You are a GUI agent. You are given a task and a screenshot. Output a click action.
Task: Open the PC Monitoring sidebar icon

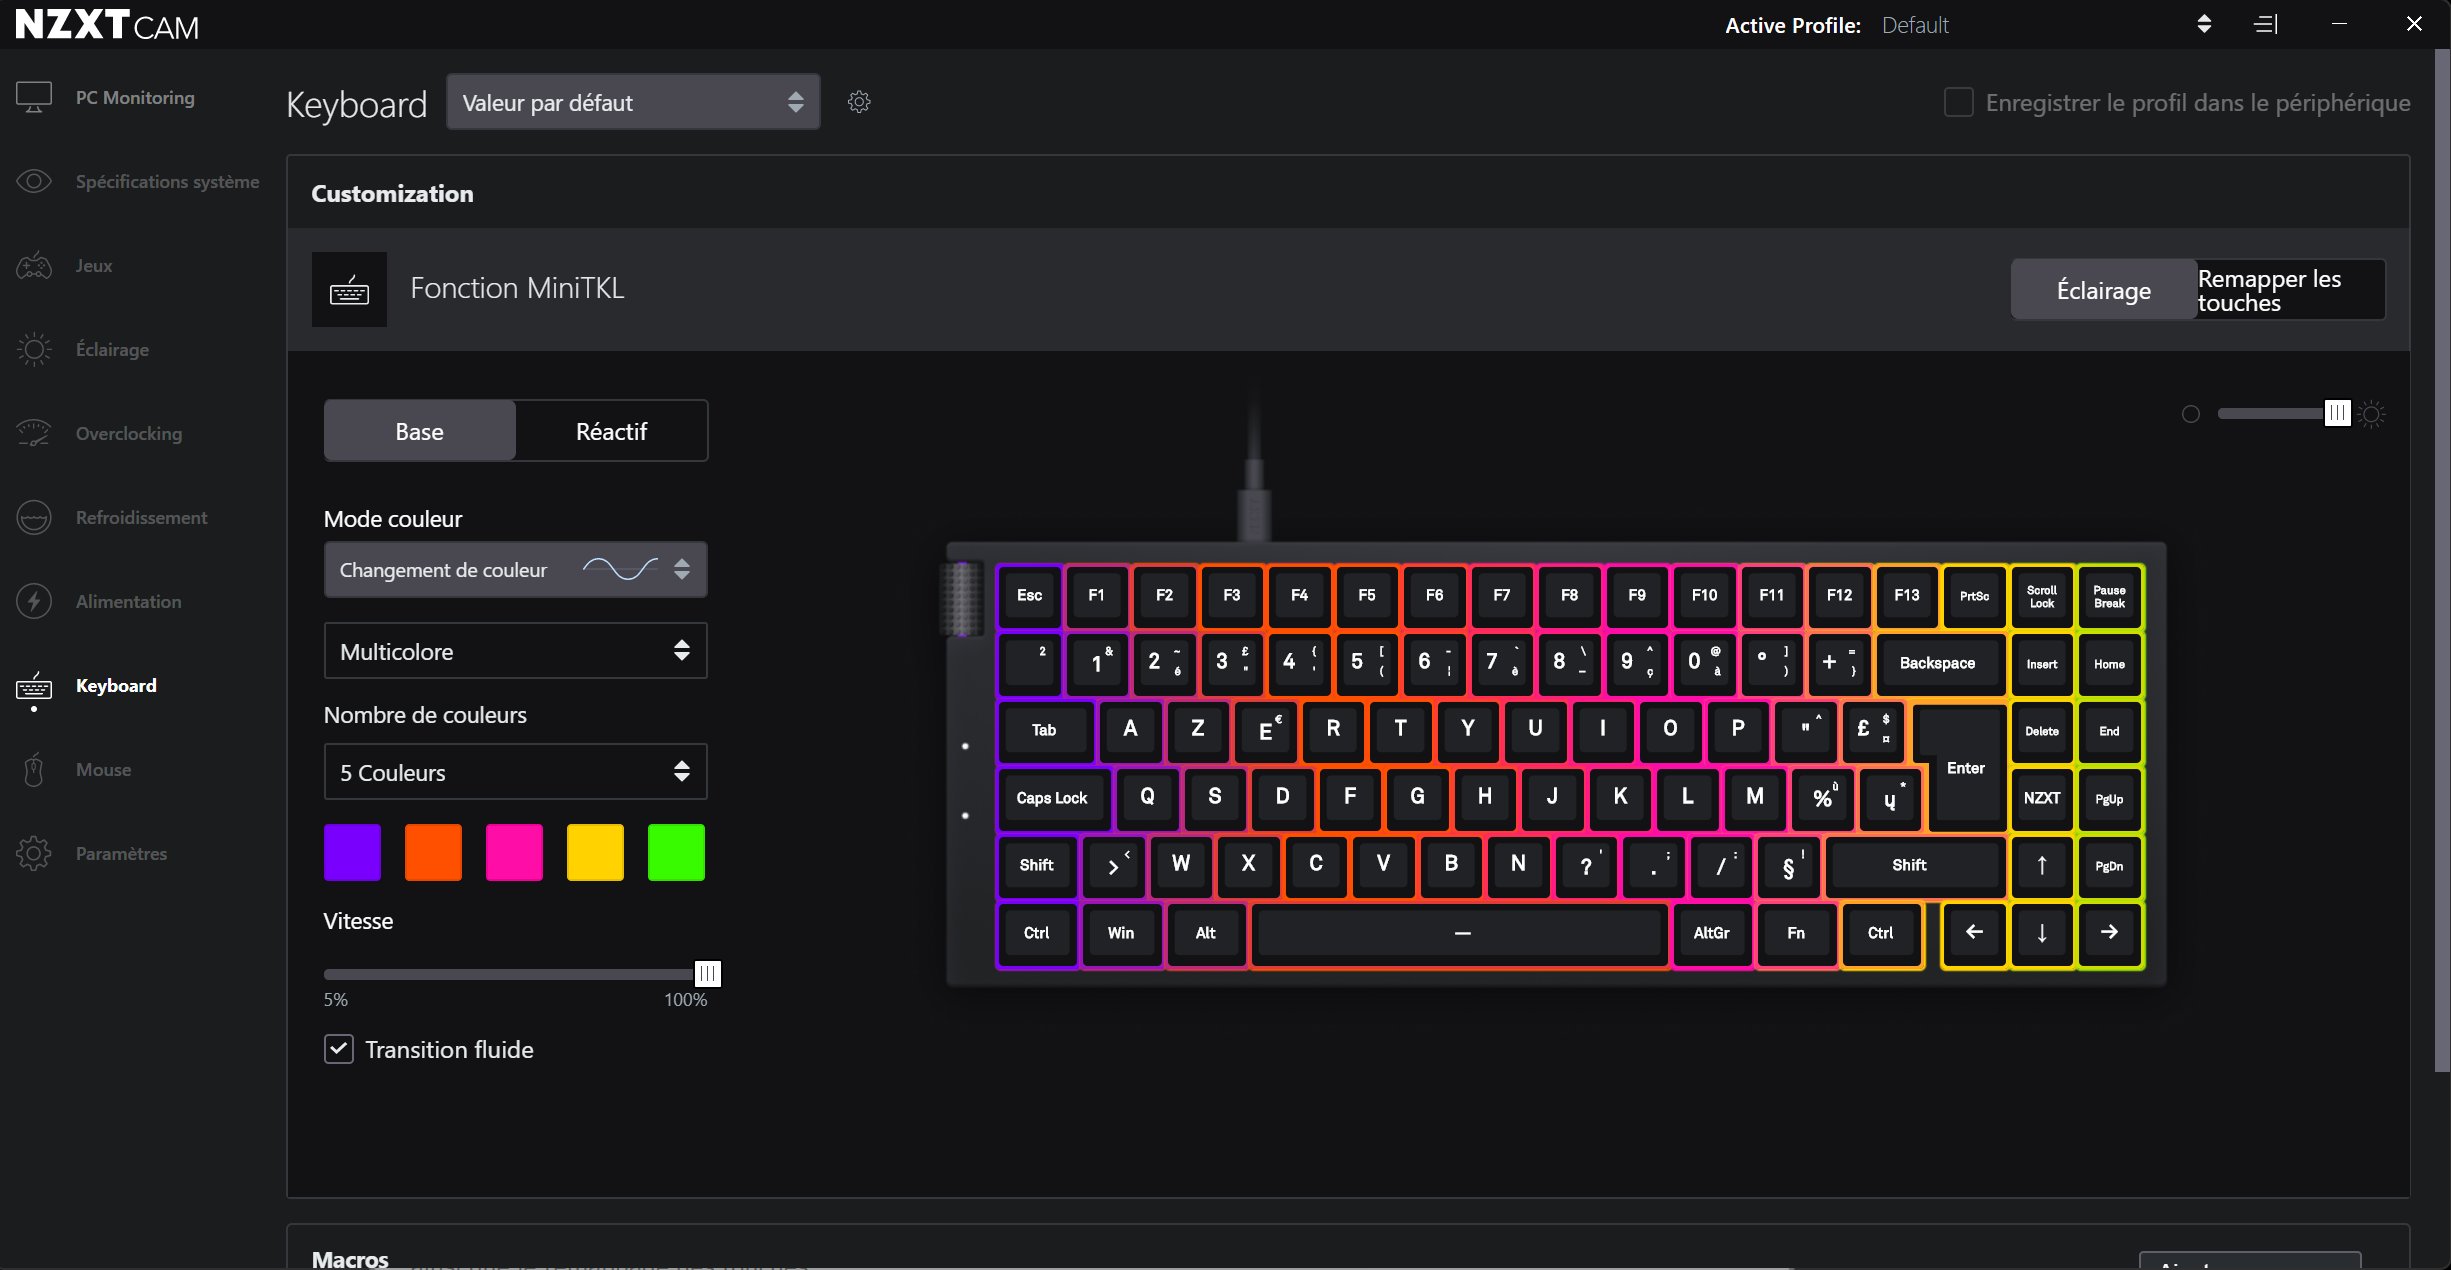coord(34,97)
